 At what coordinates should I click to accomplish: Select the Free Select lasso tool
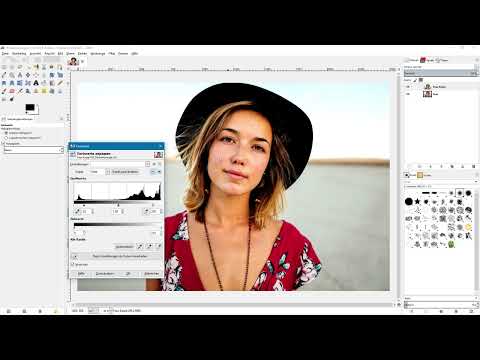20,67
